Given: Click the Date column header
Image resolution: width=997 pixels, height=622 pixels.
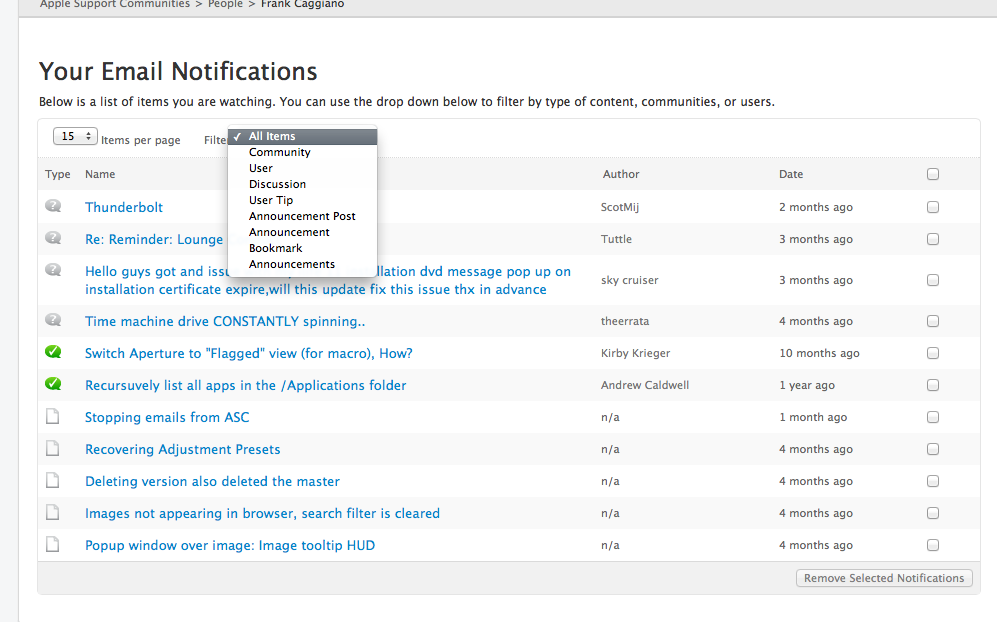Looking at the screenshot, I should click(x=791, y=174).
